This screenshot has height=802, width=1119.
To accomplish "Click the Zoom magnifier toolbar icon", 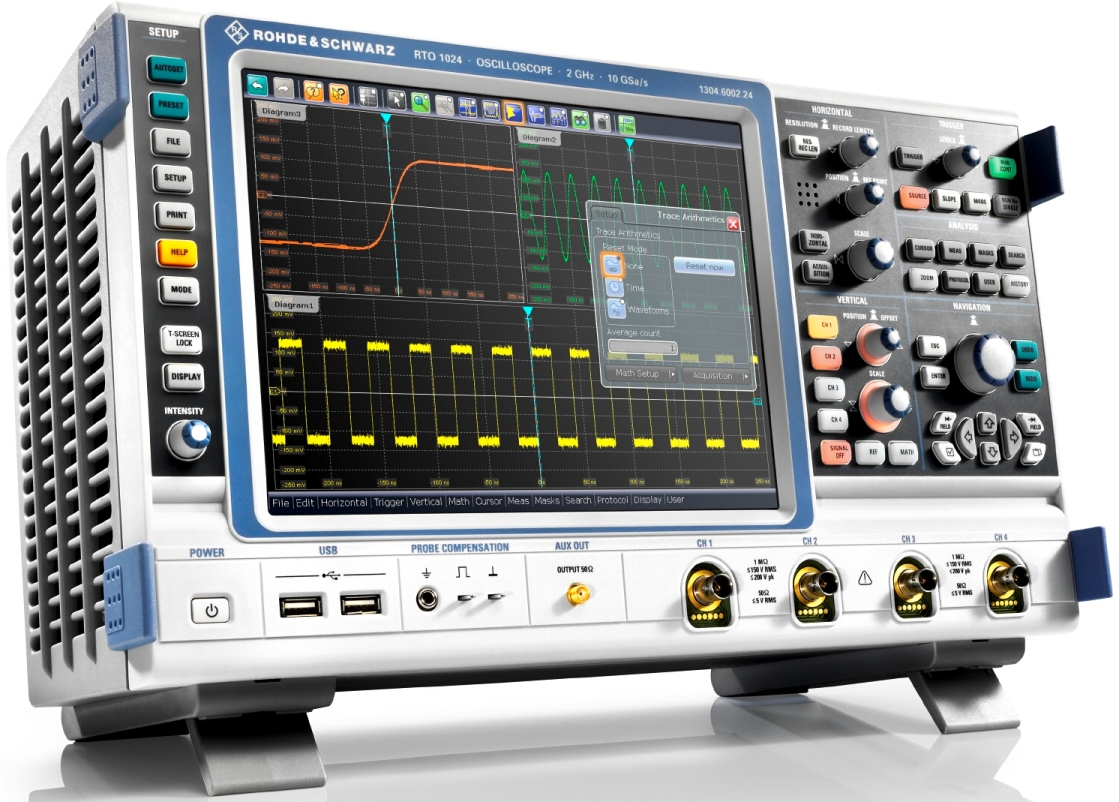I will coord(421,101).
